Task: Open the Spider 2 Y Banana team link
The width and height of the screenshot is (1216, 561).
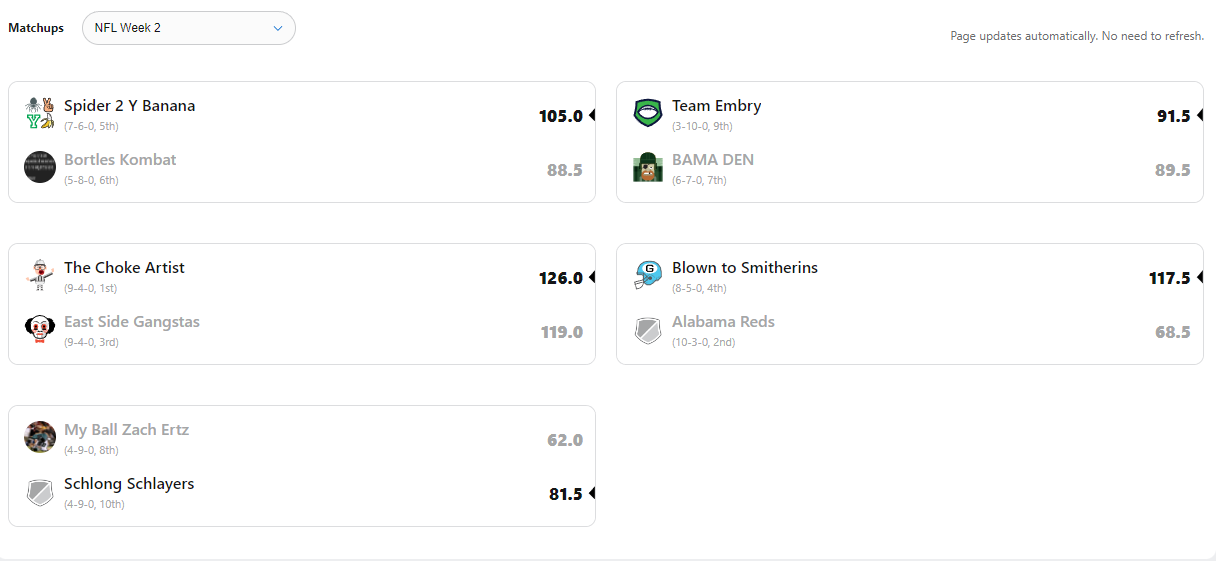Action: (130, 106)
